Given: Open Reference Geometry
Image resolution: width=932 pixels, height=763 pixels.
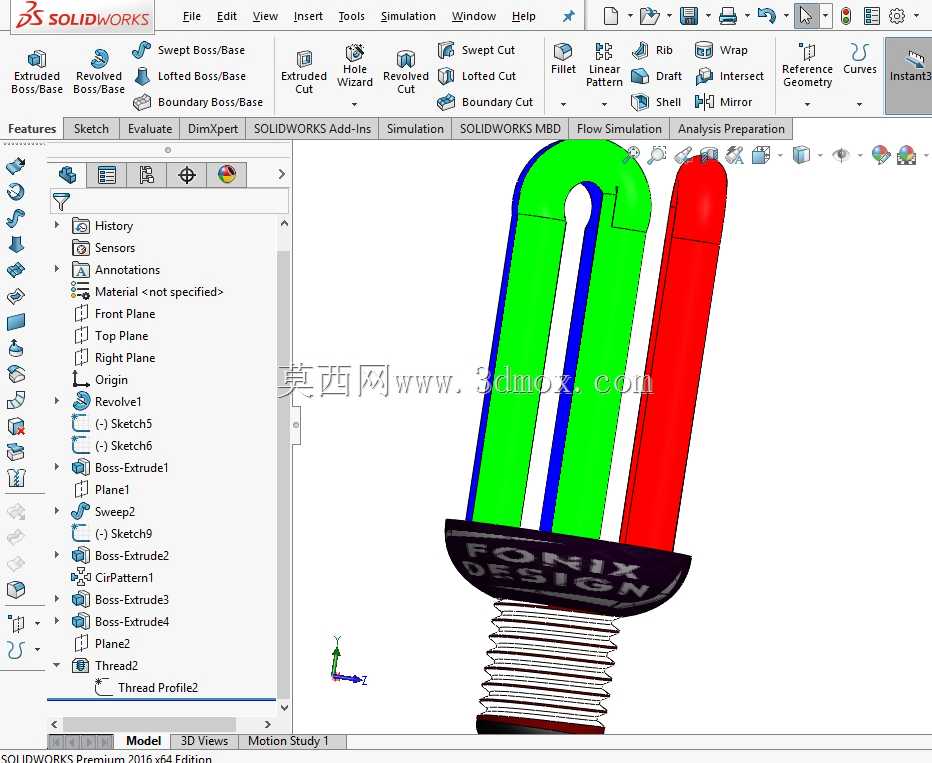Looking at the screenshot, I should [807, 65].
